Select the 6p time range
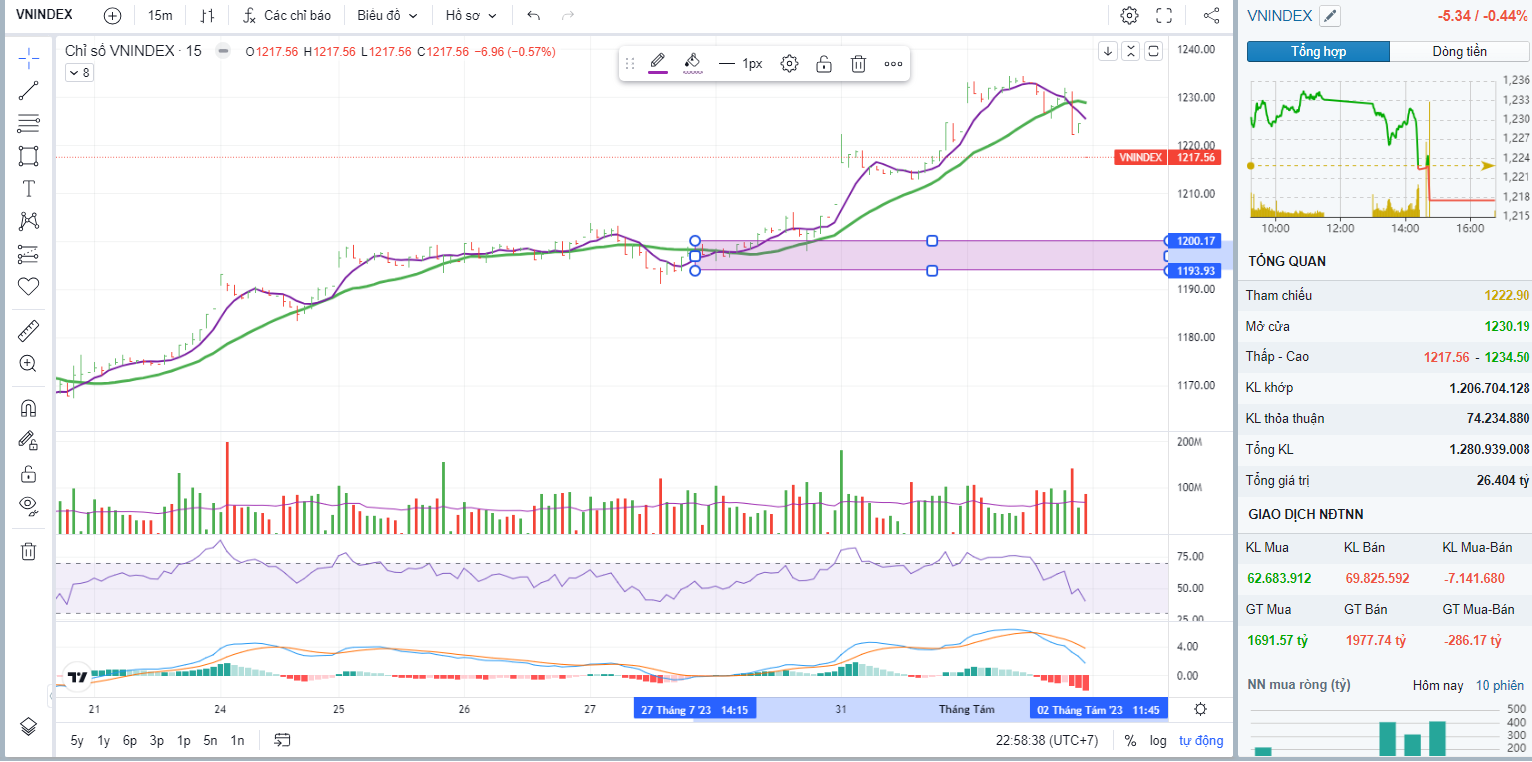 130,741
